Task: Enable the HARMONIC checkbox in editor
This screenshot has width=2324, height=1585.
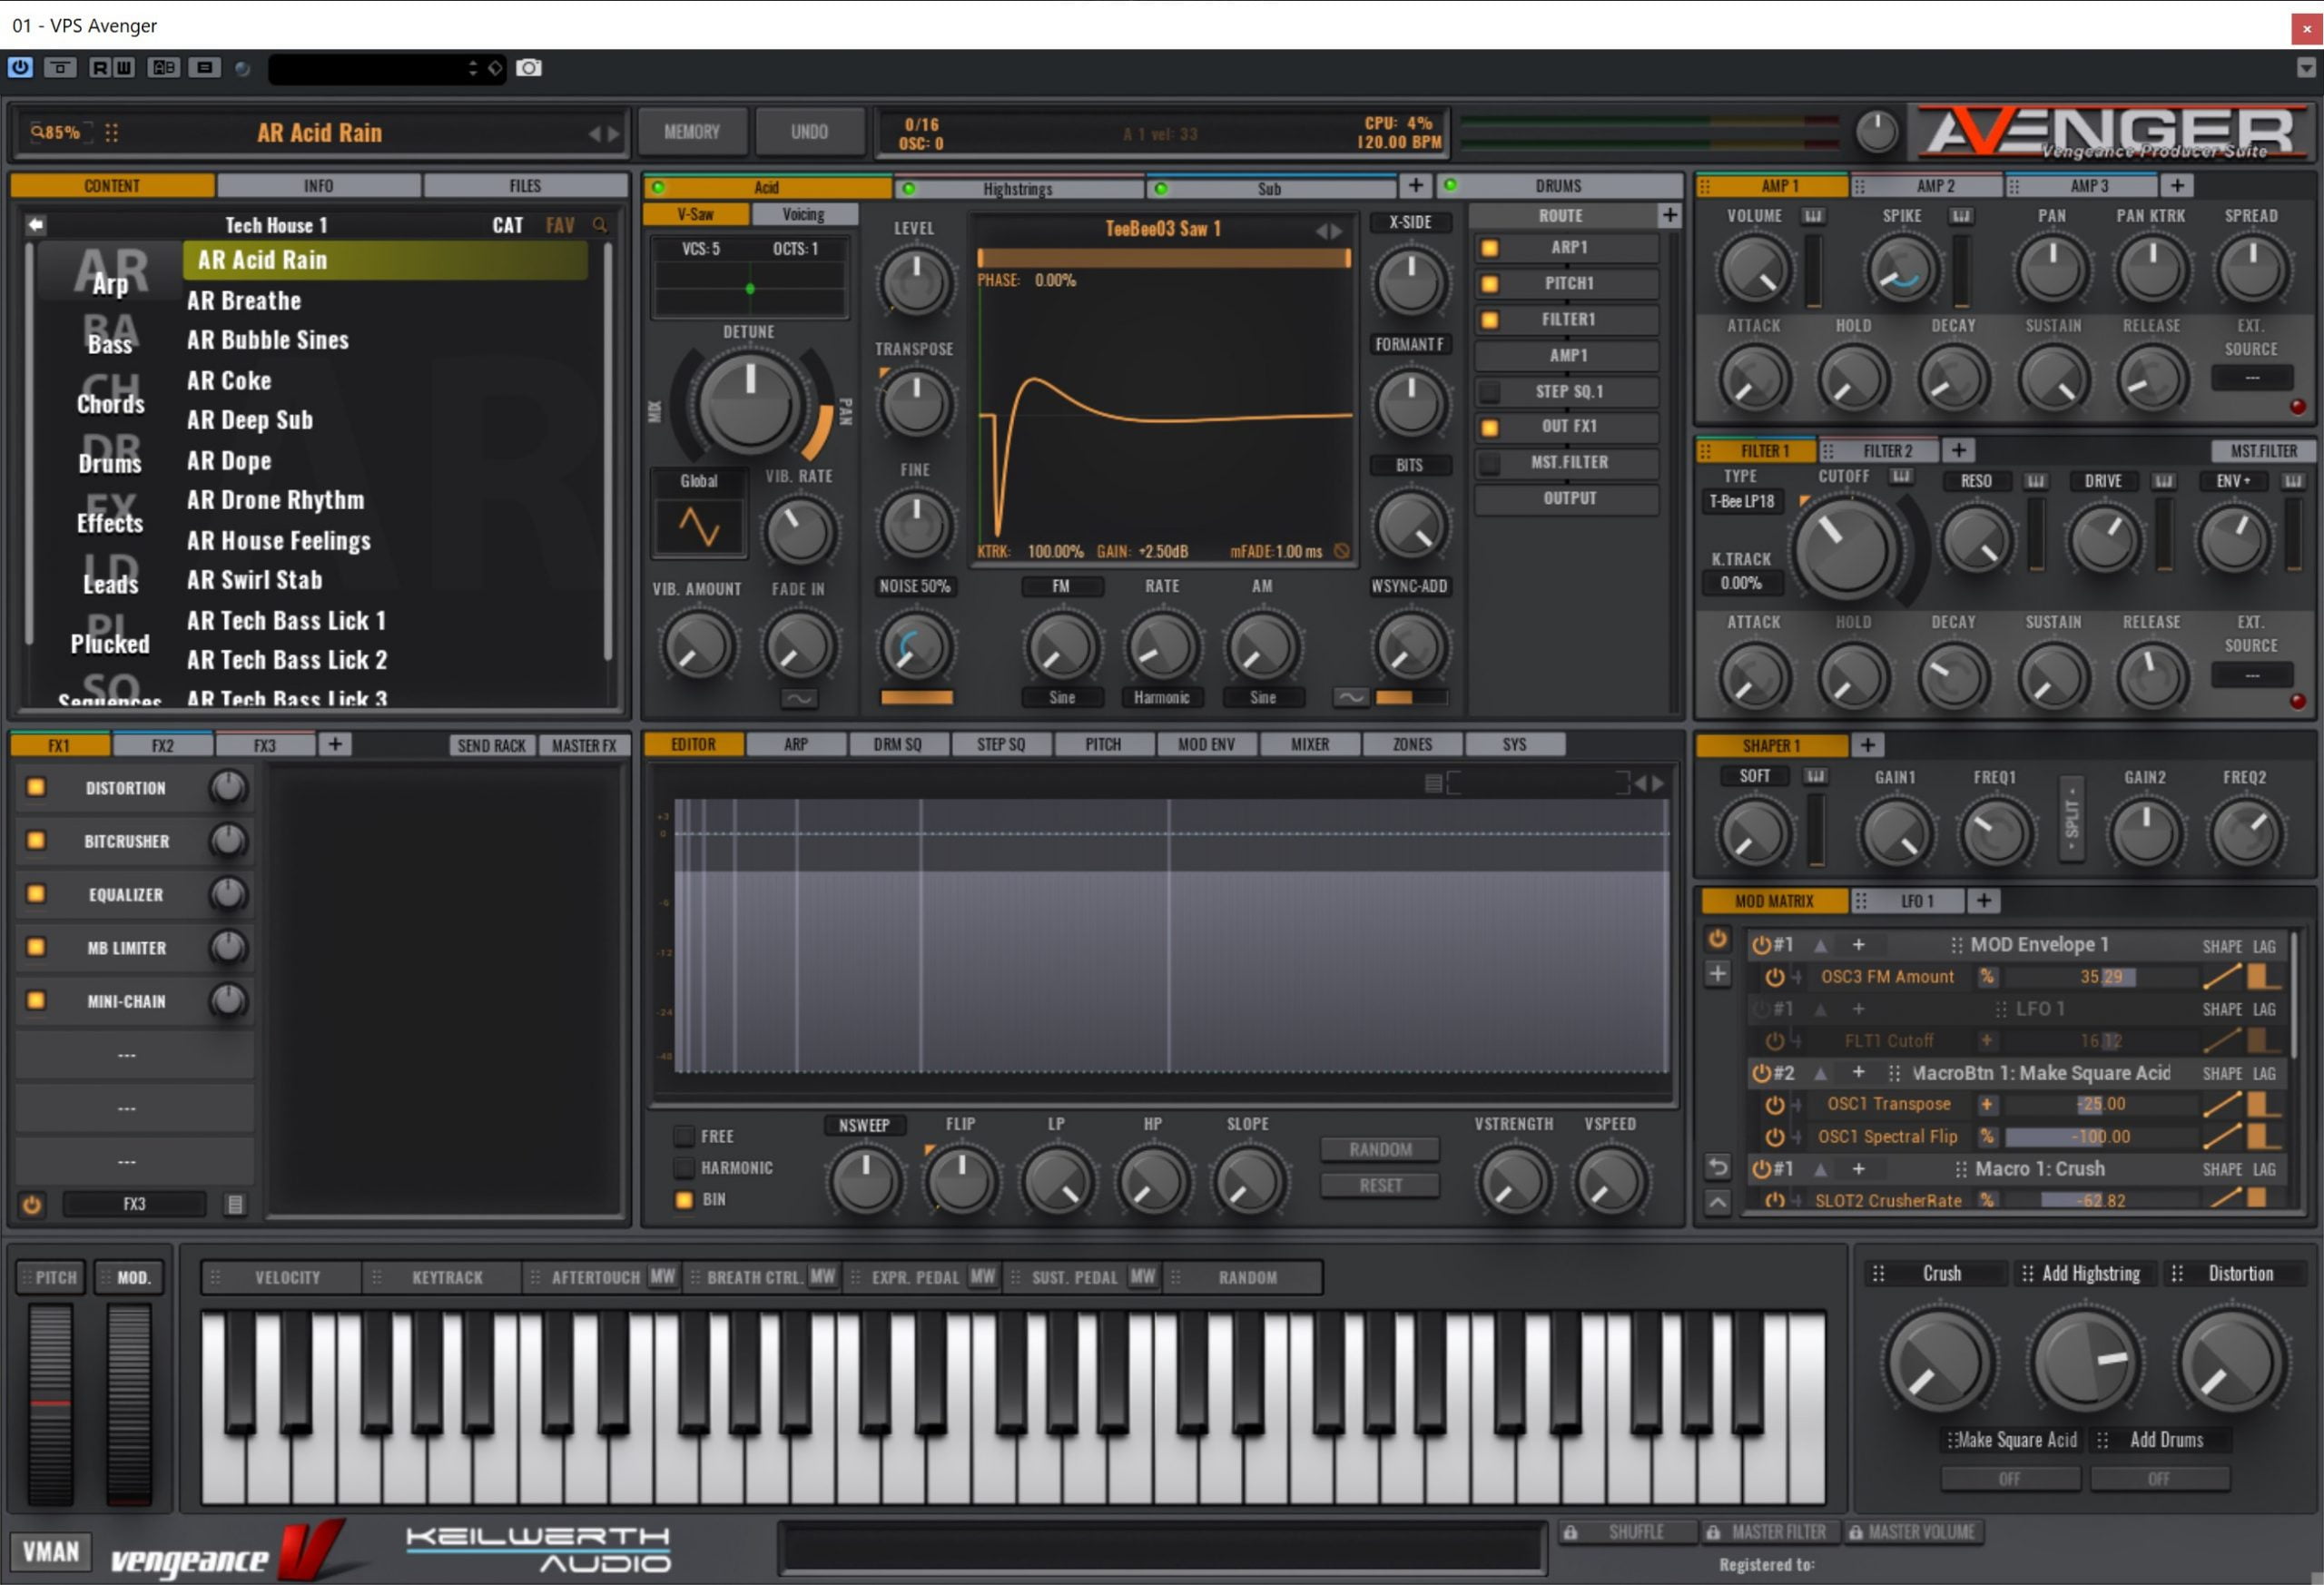Action: tap(684, 1167)
